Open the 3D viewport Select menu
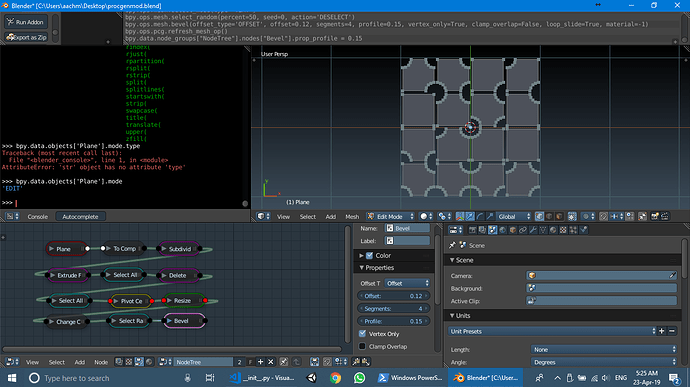Screen dimensions: 690x387 (x=308, y=217)
